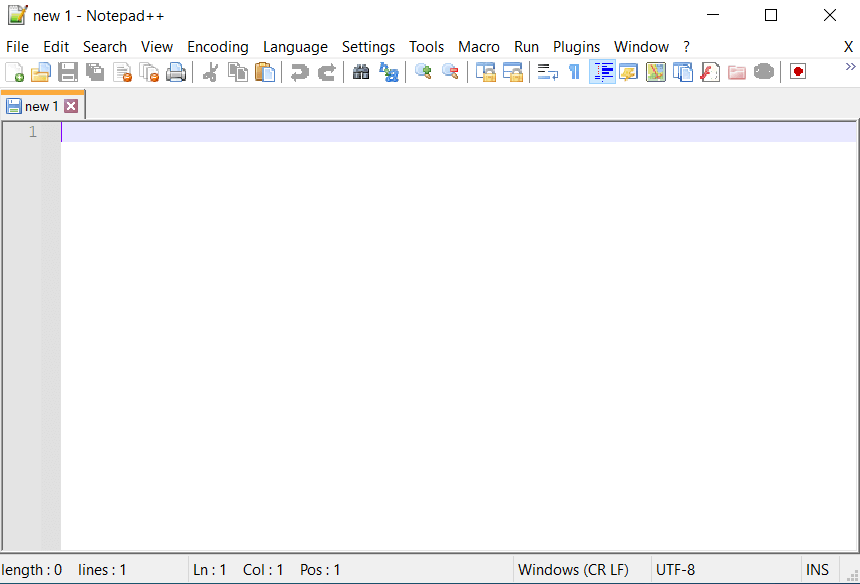The image size is (860, 584).
Task: Click the Replace icon in toolbar
Action: (389, 72)
